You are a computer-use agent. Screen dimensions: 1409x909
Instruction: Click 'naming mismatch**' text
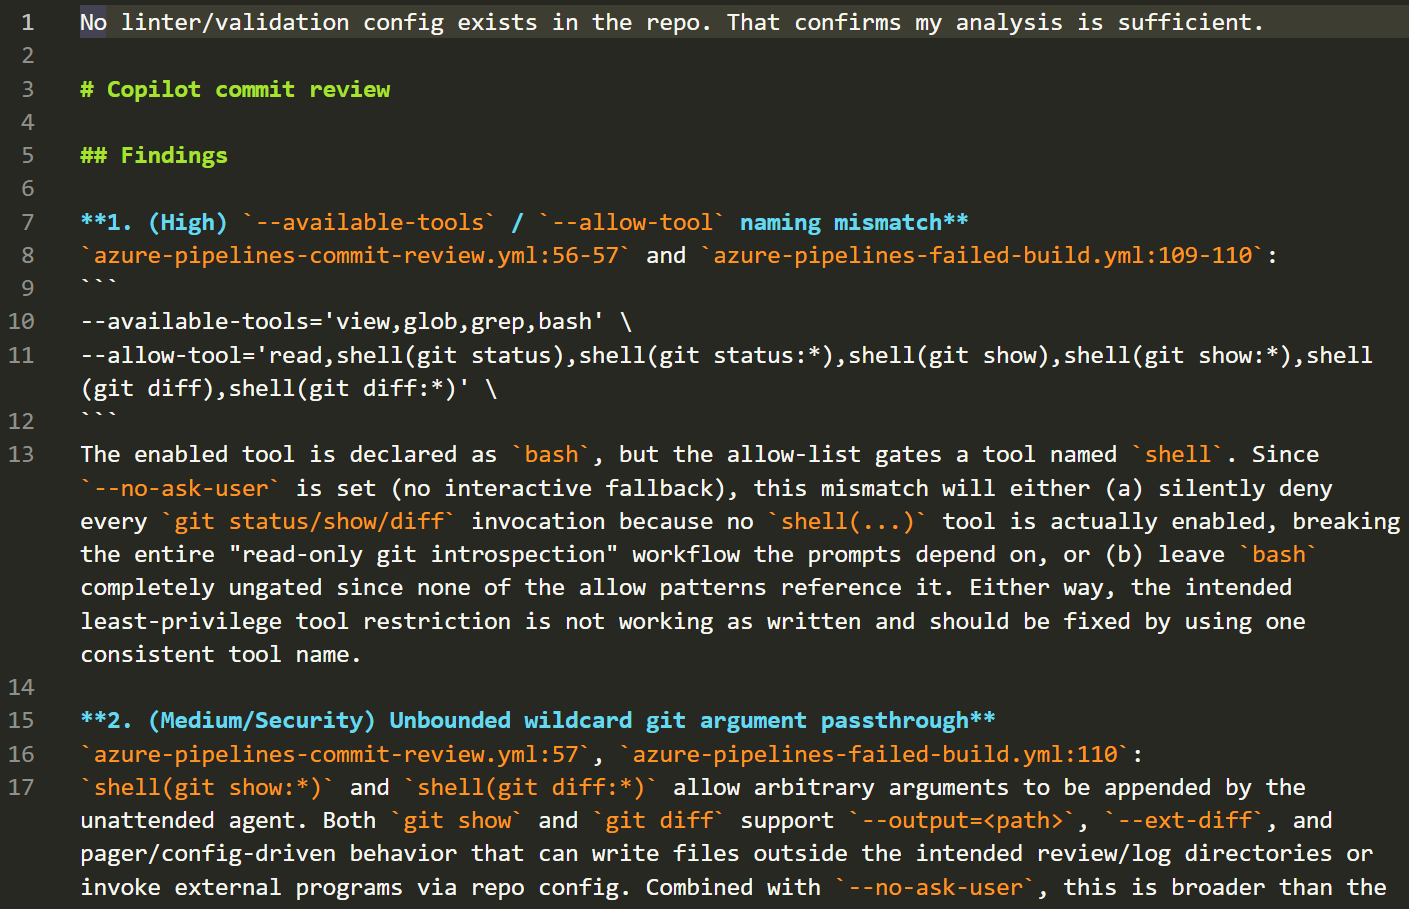pyautogui.click(x=854, y=222)
